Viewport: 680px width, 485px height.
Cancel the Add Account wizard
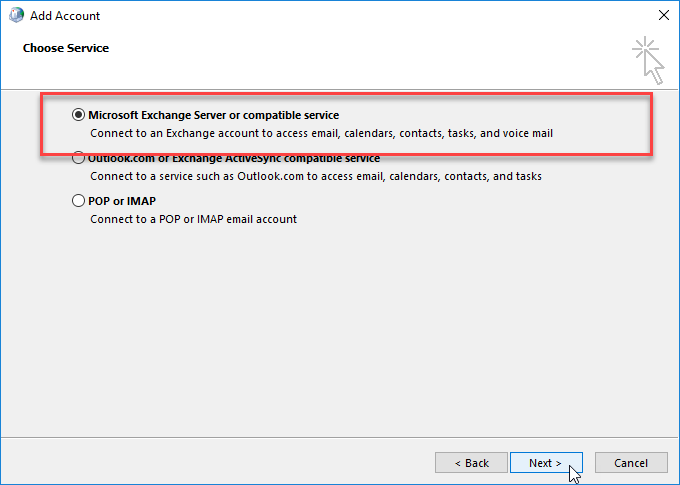click(631, 463)
